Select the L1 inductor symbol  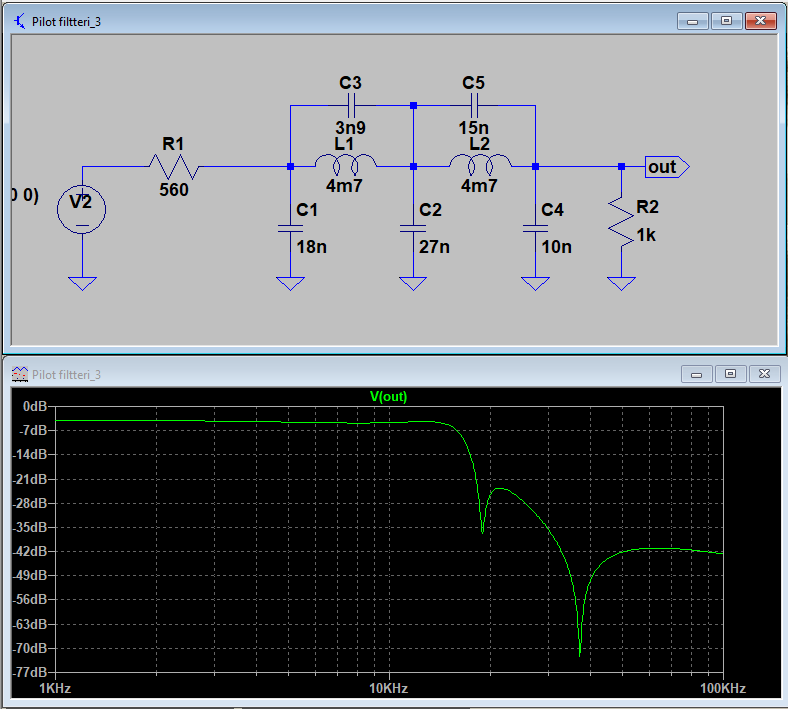345,164
